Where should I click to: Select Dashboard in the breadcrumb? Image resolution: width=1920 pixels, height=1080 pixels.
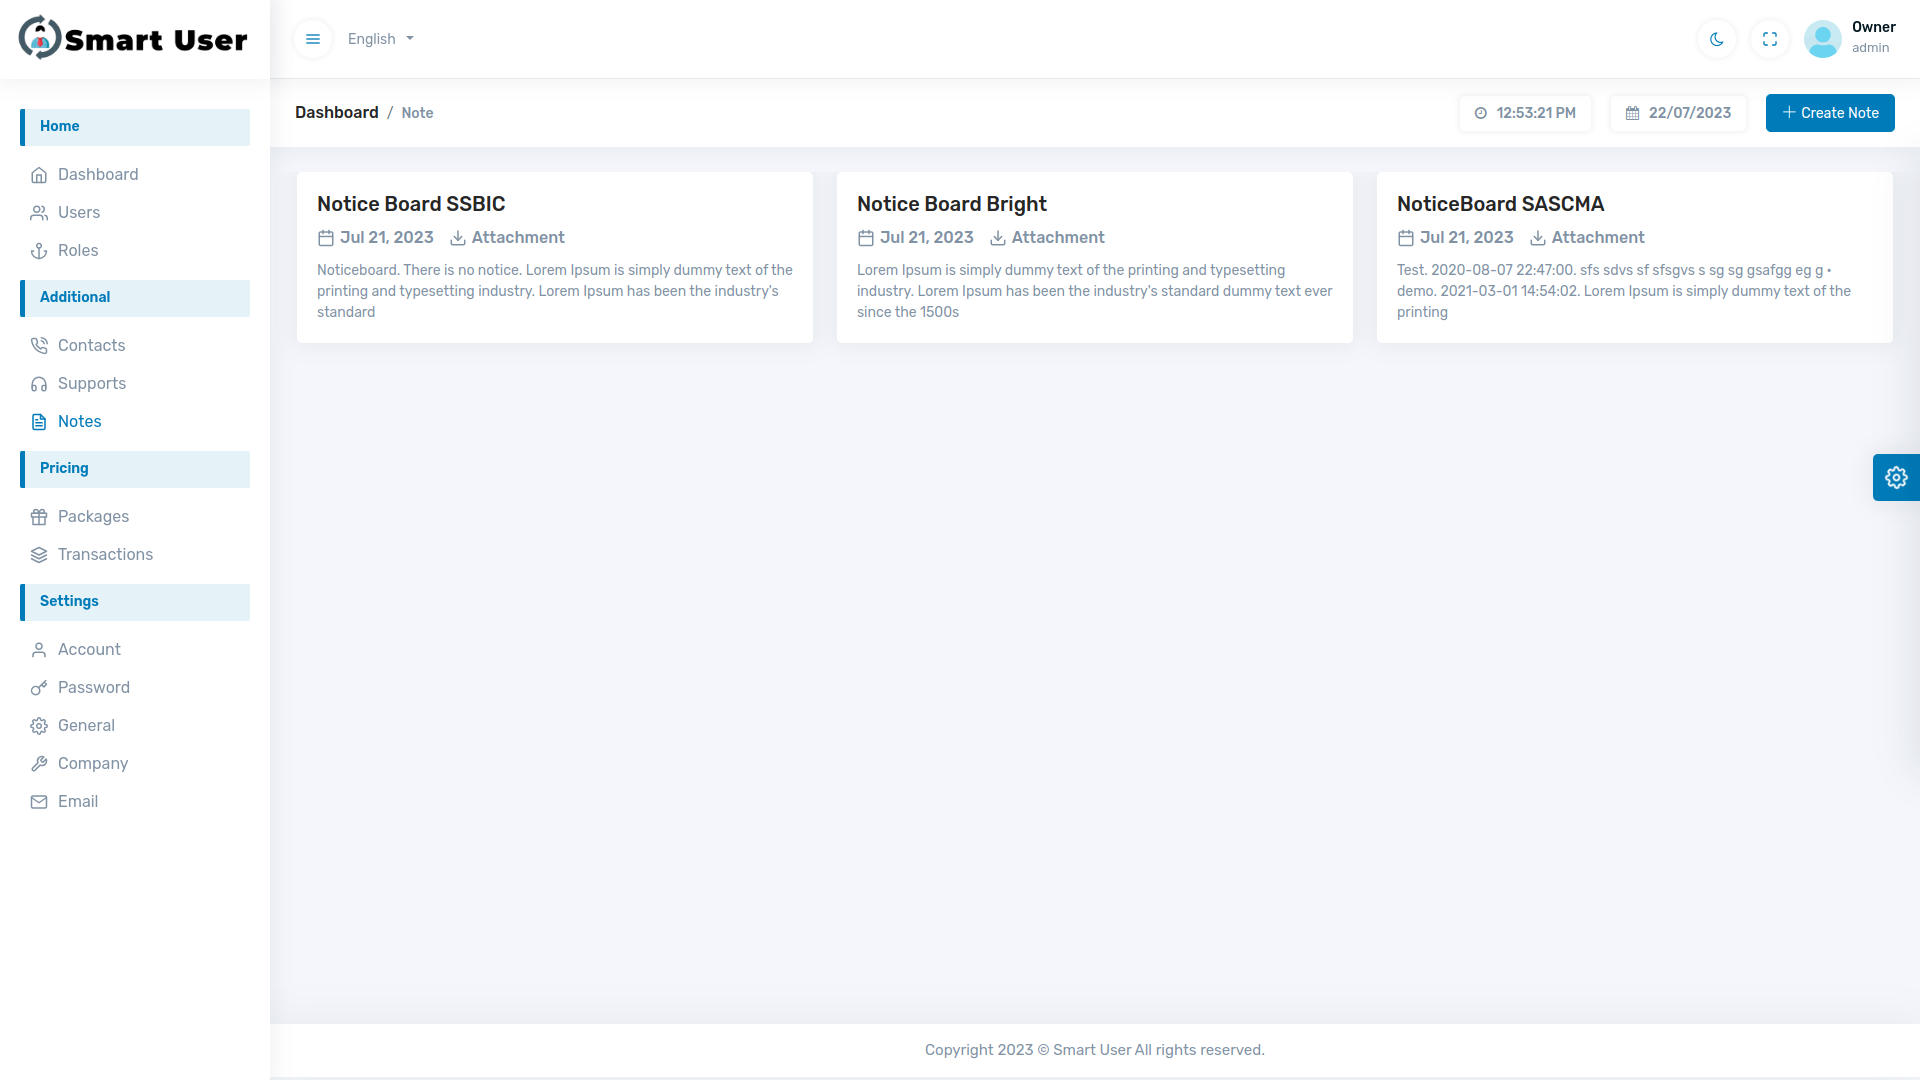click(x=336, y=112)
